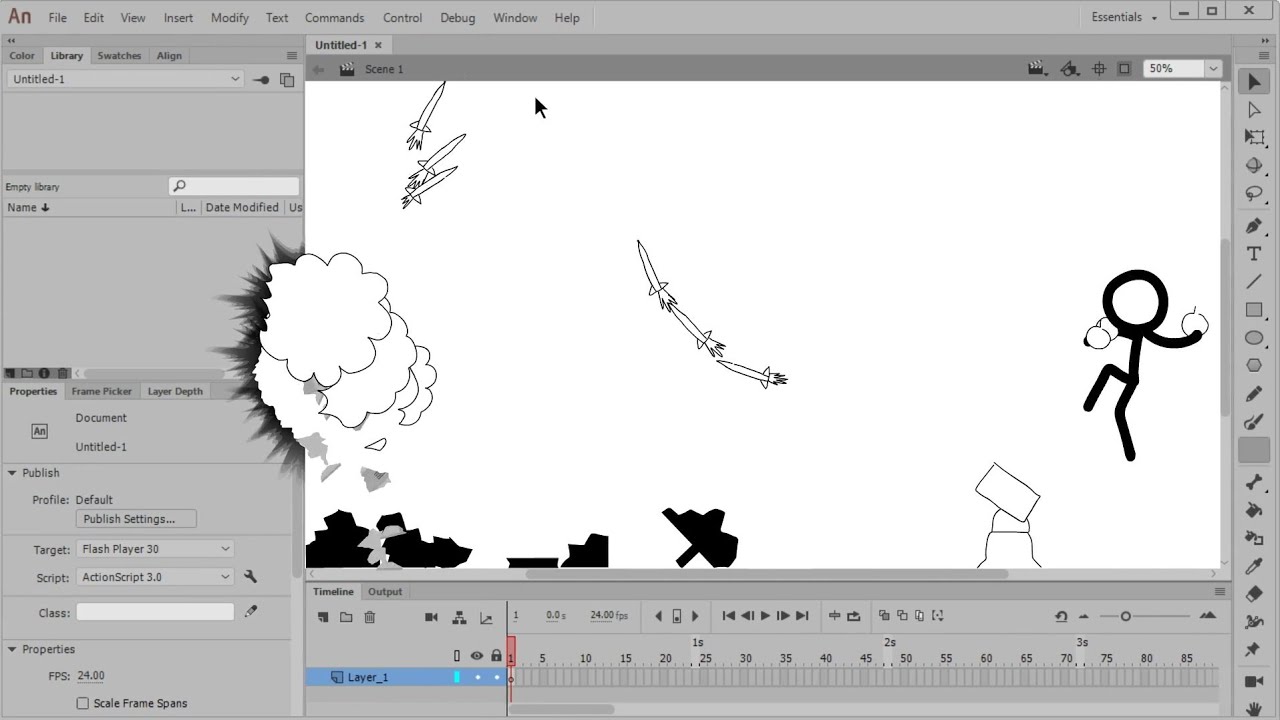
Task: Select the Eraser tool
Action: (x=1254, y=594)
